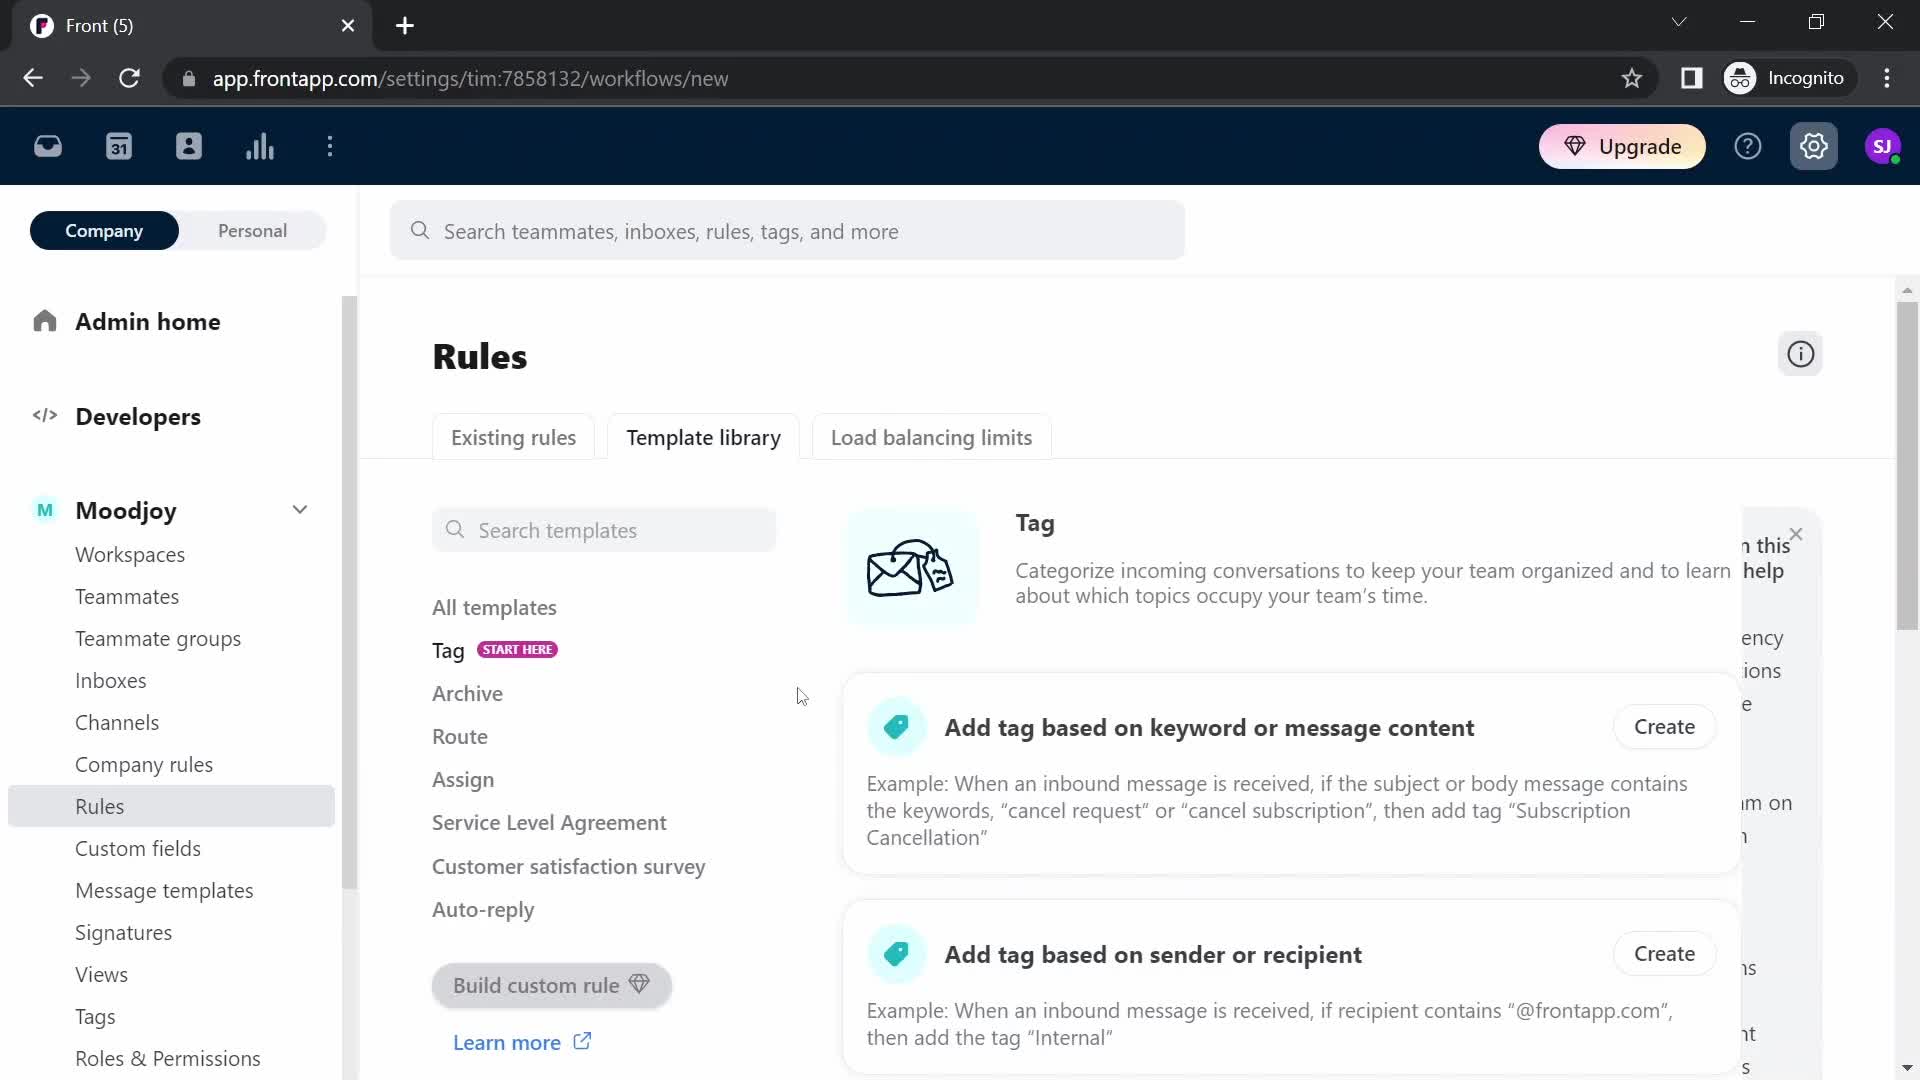Select the Archive template category
Viewport: 1920px width, 1080px height.
pyautogui.click(x=467, y=692)
